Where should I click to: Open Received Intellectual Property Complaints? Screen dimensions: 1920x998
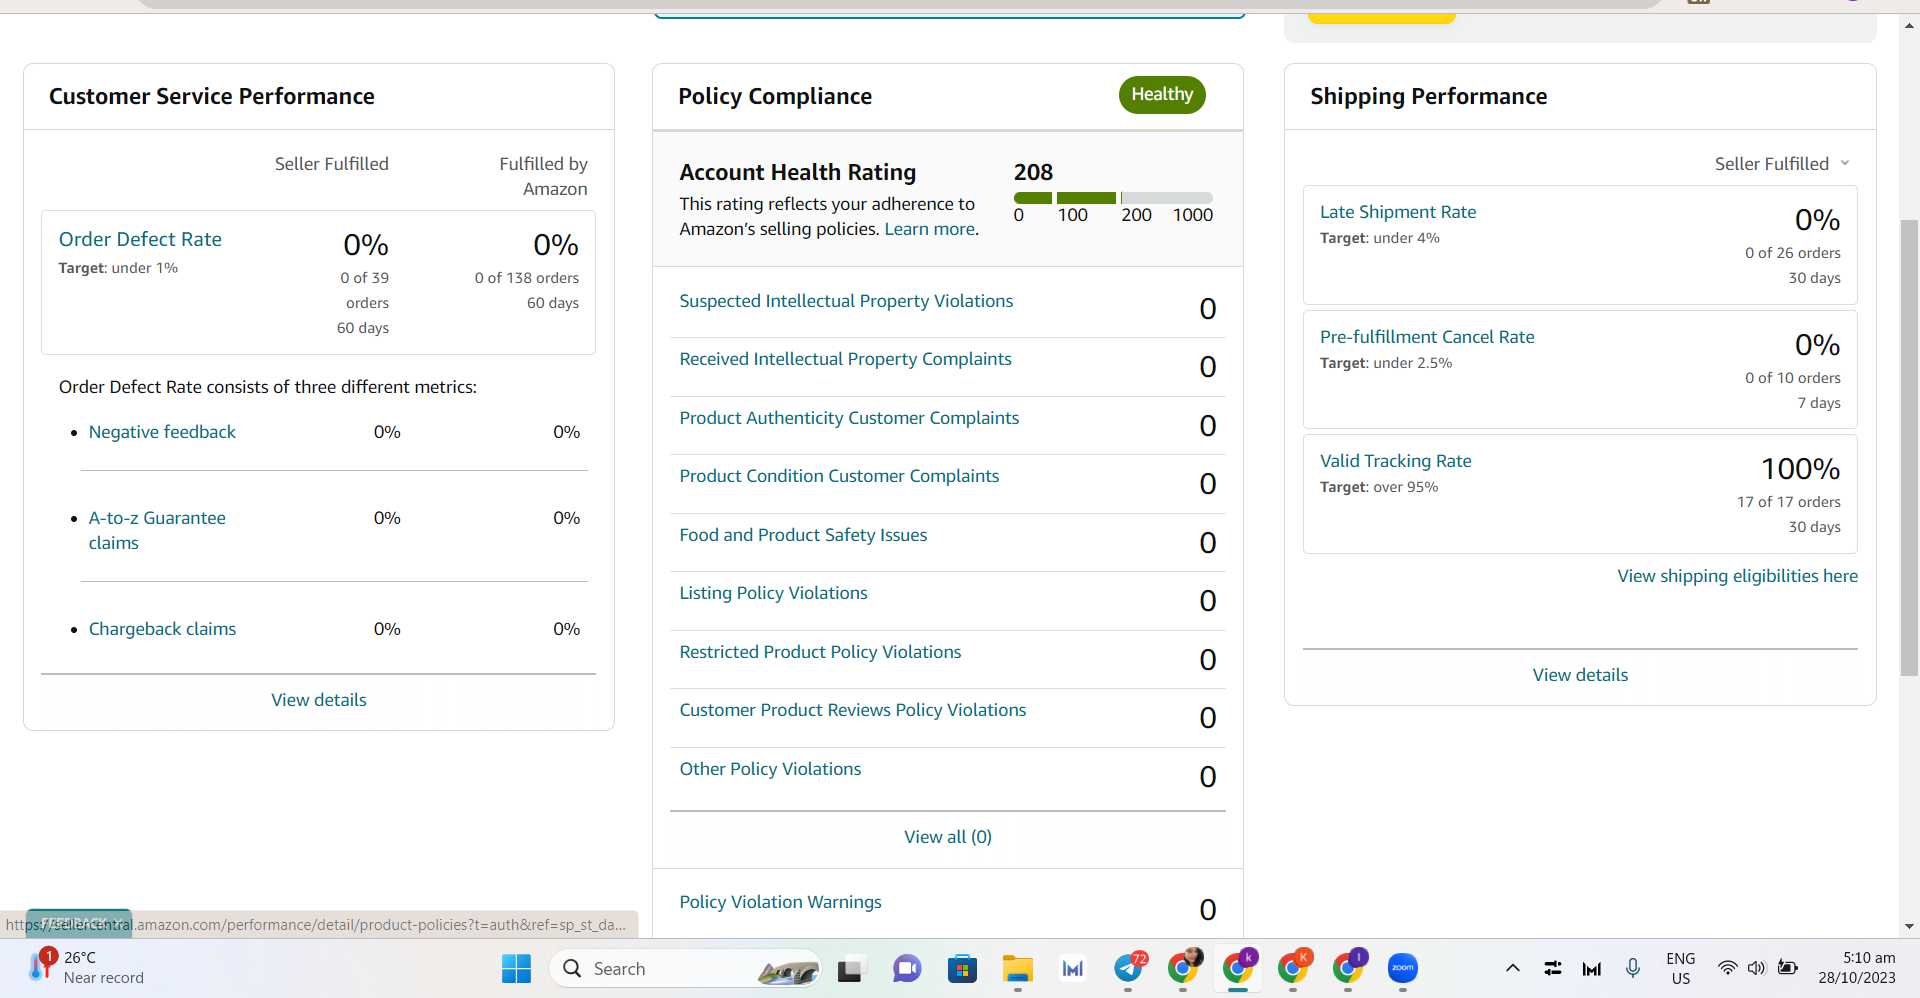tap(845, 359)
